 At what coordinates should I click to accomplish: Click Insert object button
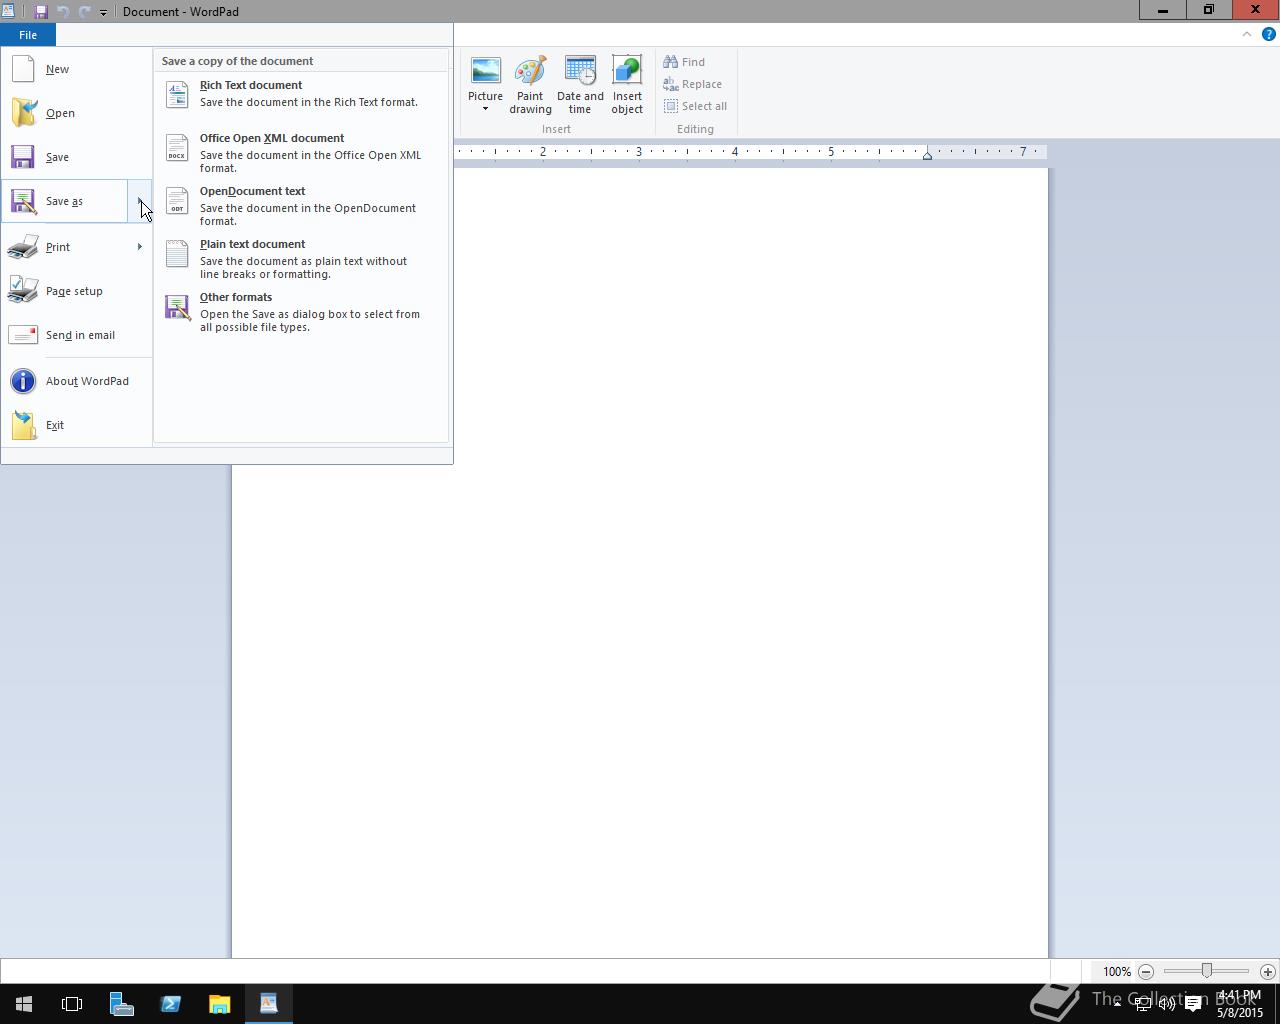tap(627, 86)
